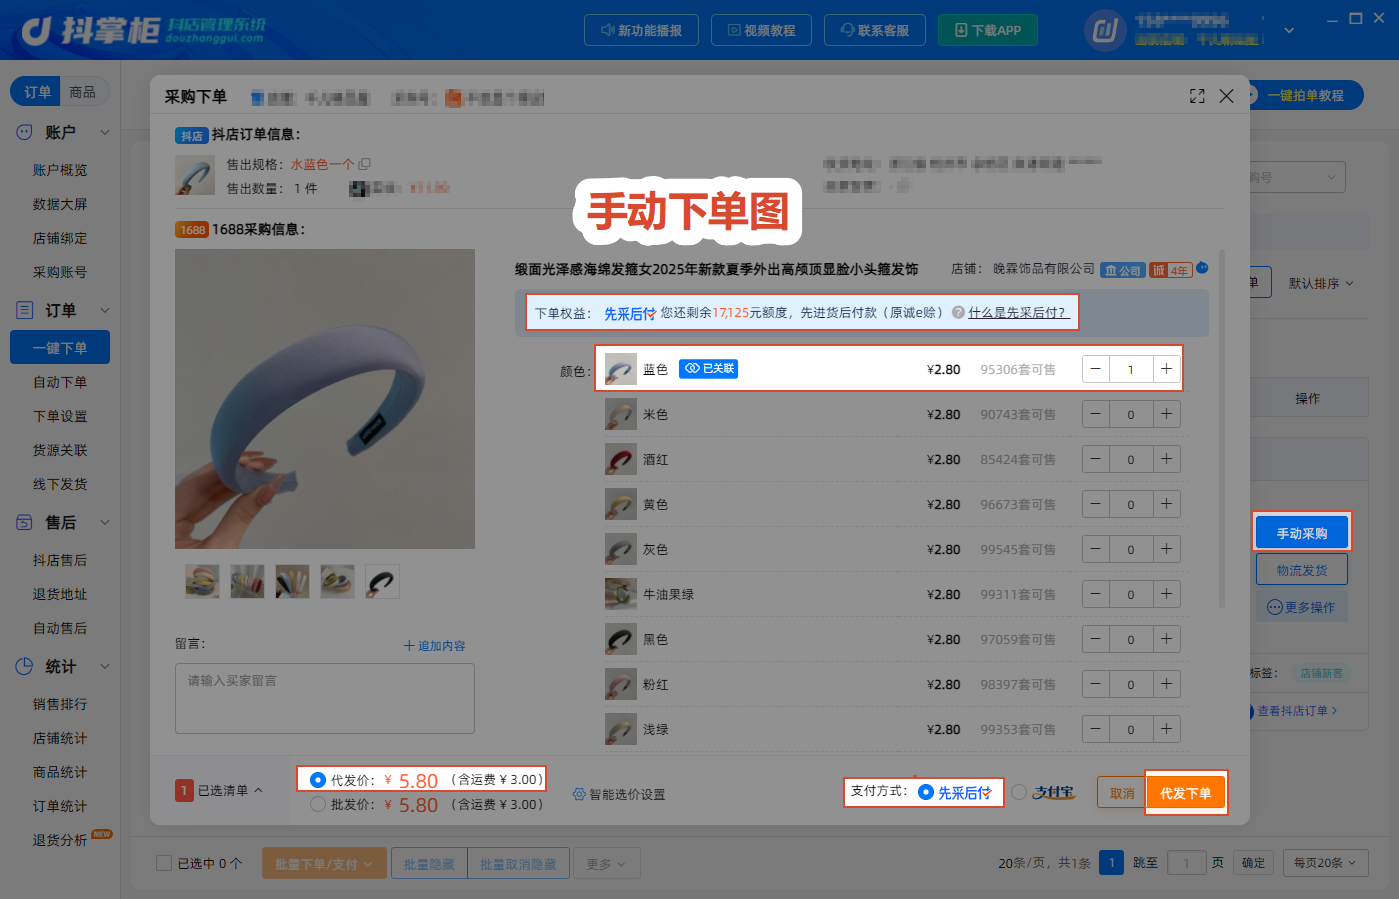
Task: Collapse the 统计 sidebar section
Action: click(105, 666)
